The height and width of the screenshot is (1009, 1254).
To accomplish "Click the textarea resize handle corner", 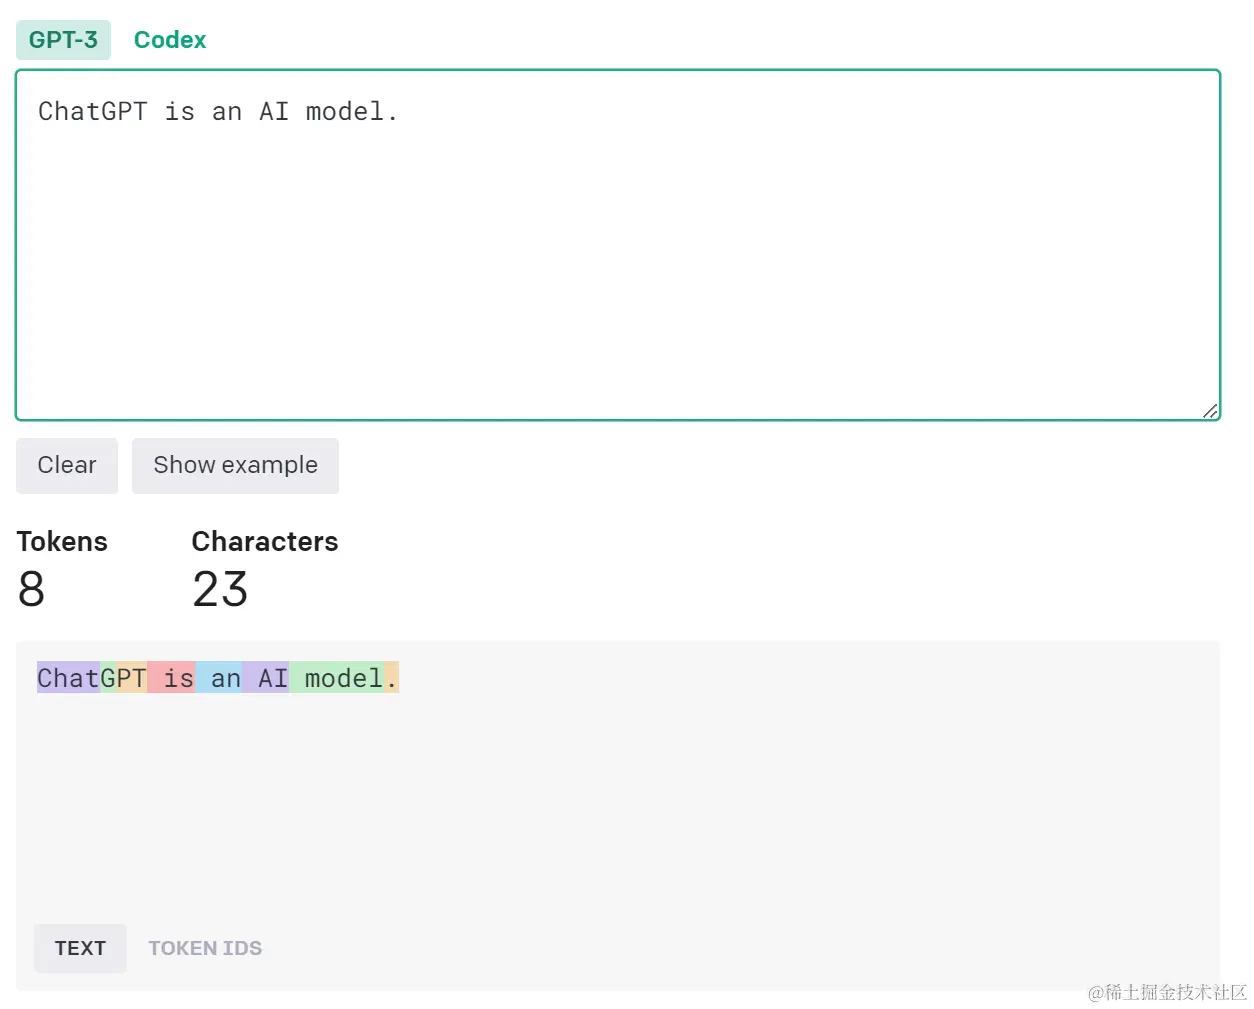I will [1210, 410].
